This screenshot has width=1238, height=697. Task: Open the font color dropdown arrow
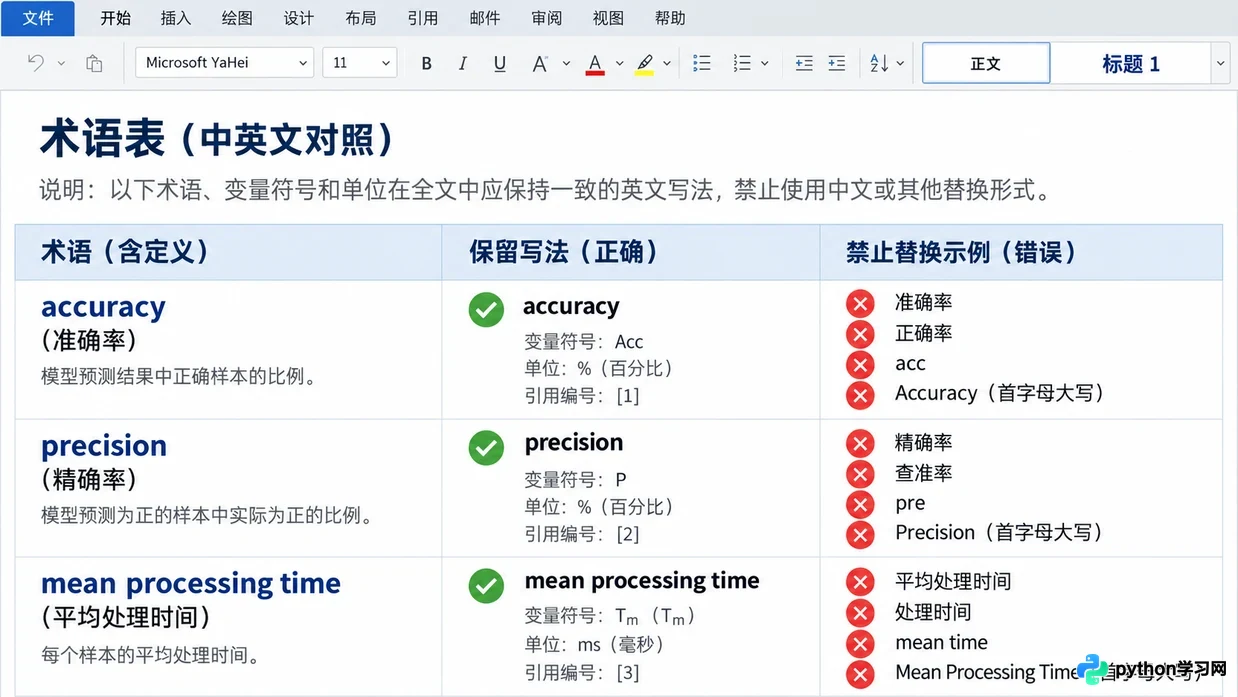click(x=619, y=63)
